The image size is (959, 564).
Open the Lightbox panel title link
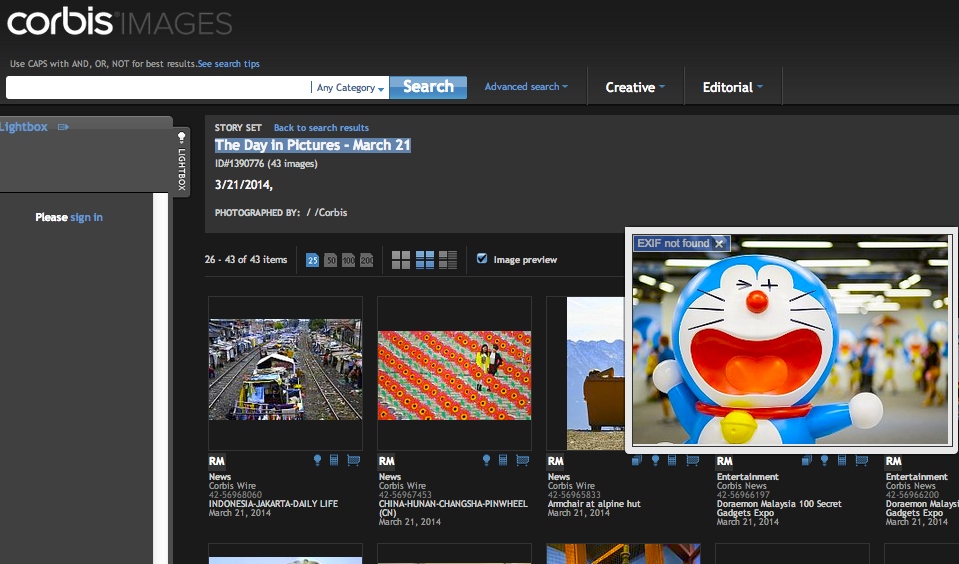coord(23,127)
